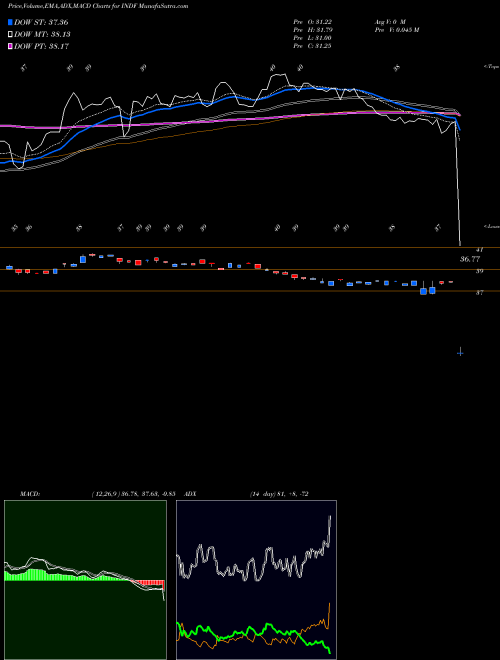This screenshot has width=500, height=660.
Task: Click the 'Pre O: 31.22' open value
Action: point(312,22)
